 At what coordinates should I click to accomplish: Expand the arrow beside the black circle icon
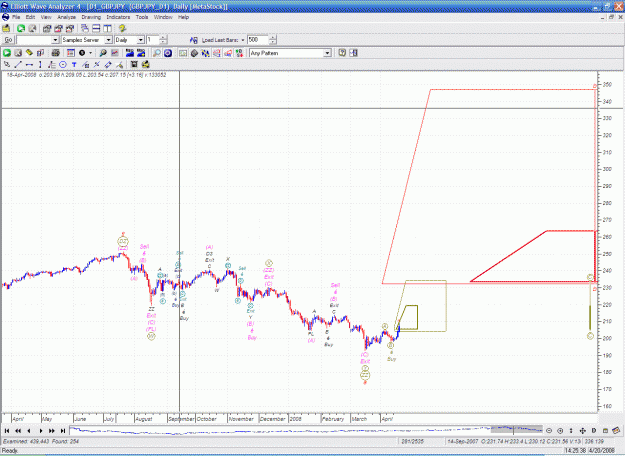90,53
